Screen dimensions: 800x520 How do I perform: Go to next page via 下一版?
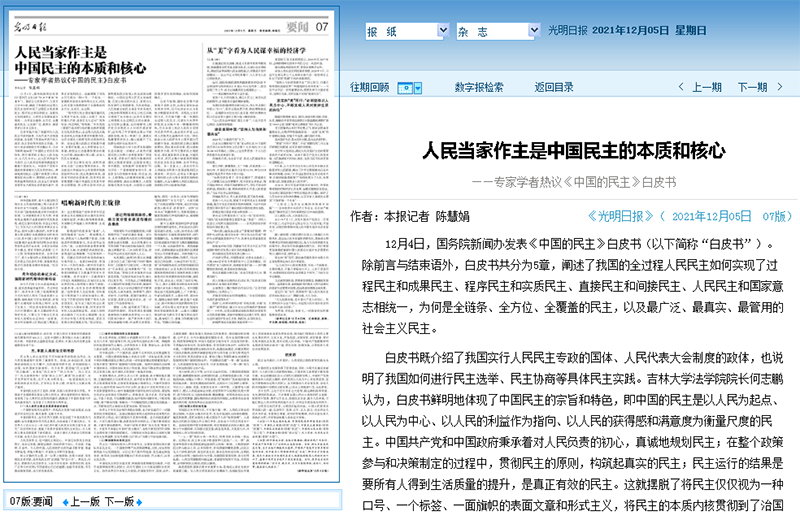[x=119, y=502]
